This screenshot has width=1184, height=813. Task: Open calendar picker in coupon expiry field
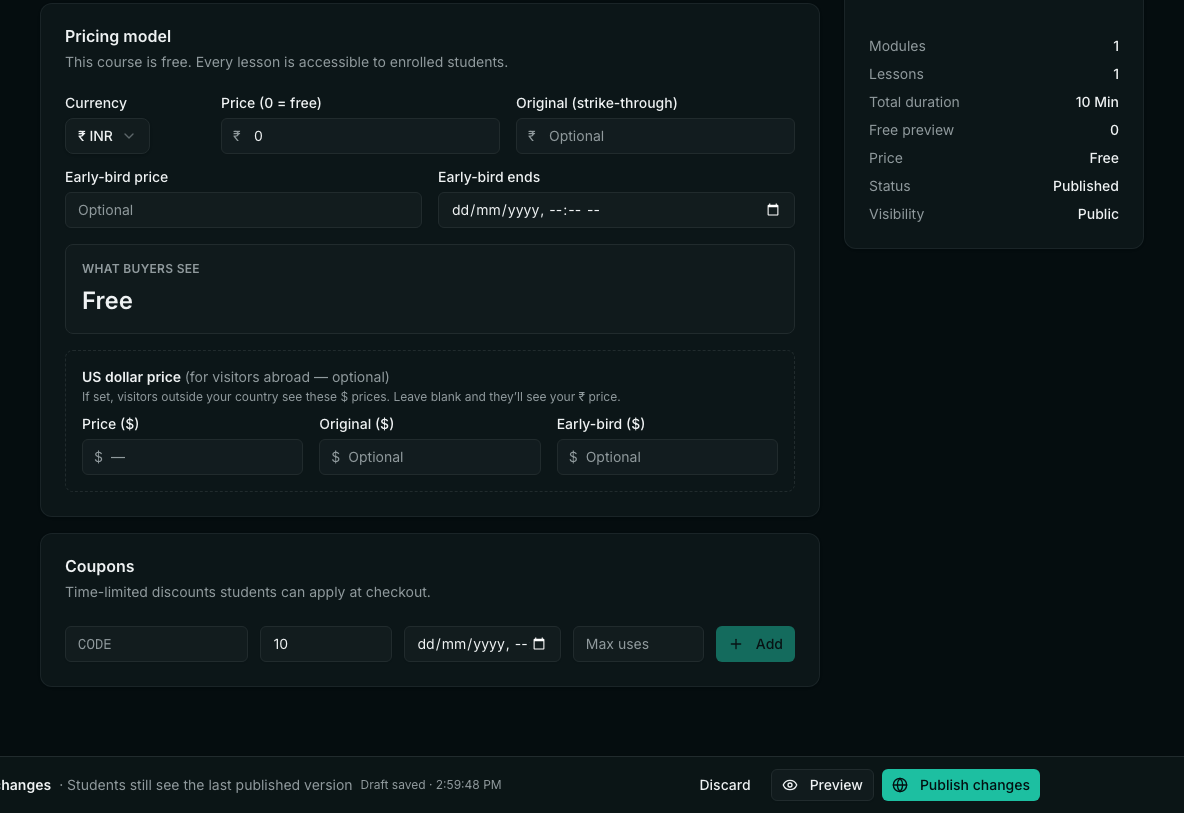coord(539,644)
